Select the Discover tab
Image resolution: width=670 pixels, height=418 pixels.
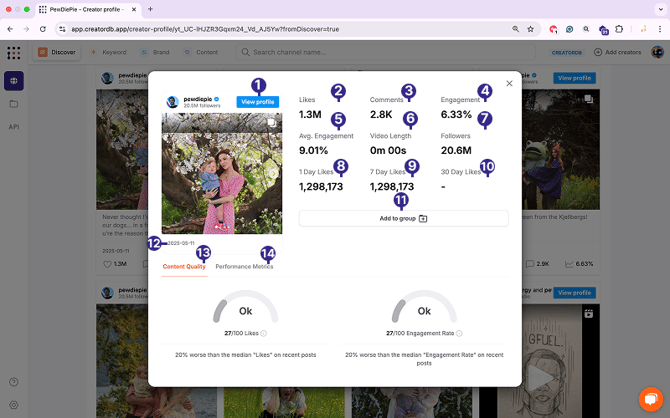pos(57,52)
